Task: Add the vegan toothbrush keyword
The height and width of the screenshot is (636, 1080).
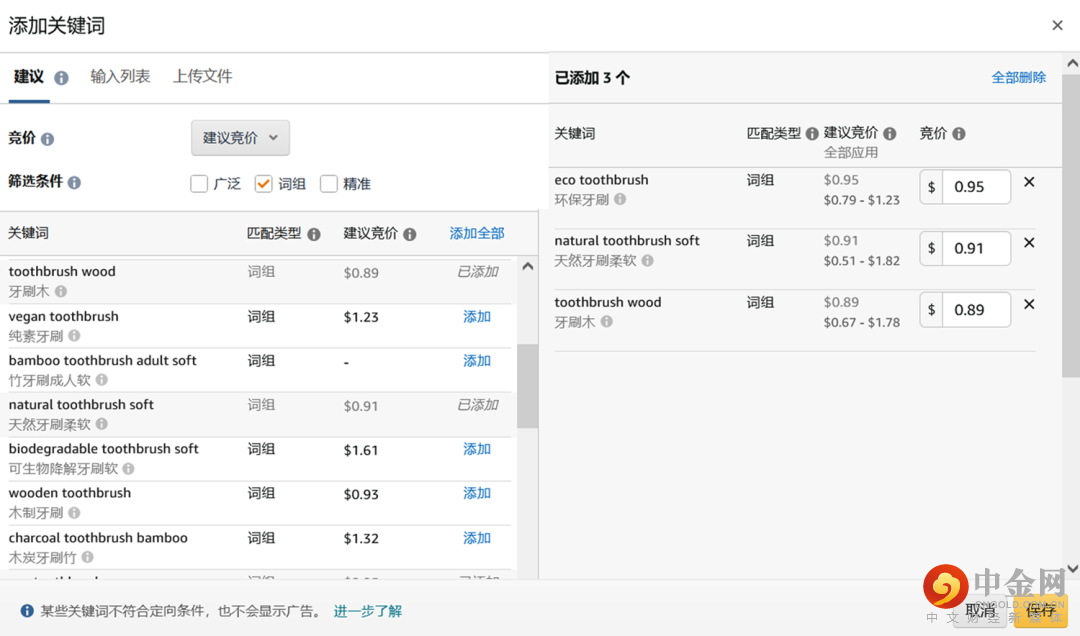Action: coord(477,317)
